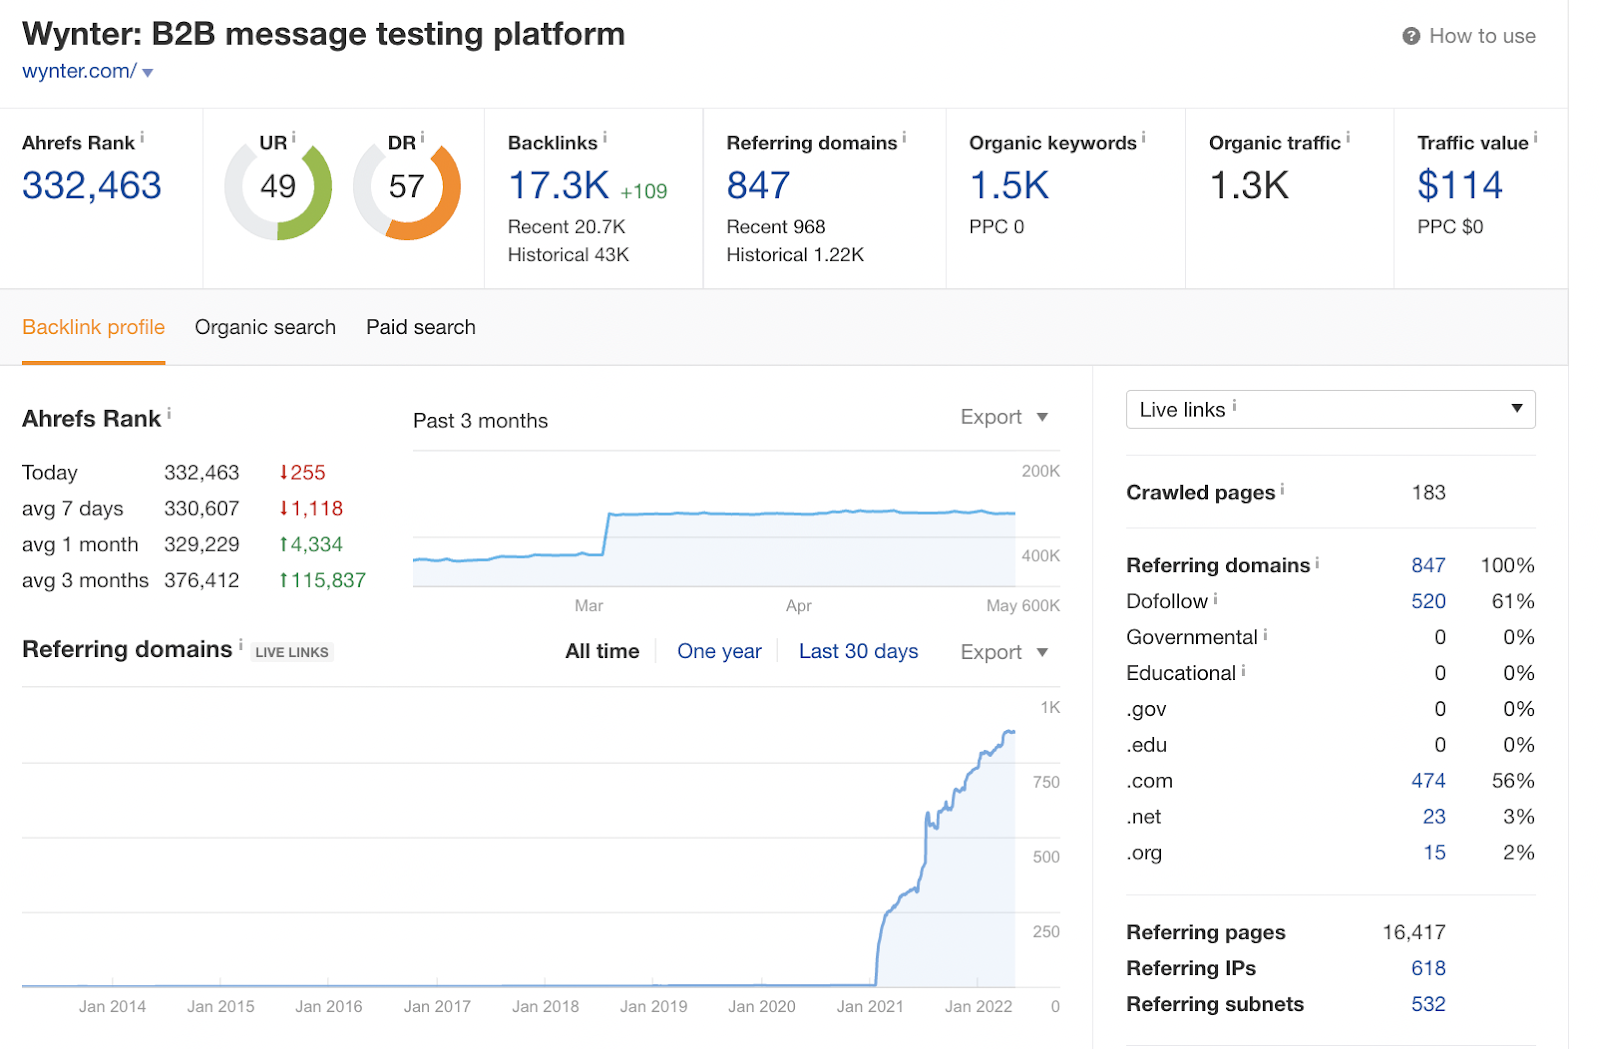Select the All time range

pos(602,651)
